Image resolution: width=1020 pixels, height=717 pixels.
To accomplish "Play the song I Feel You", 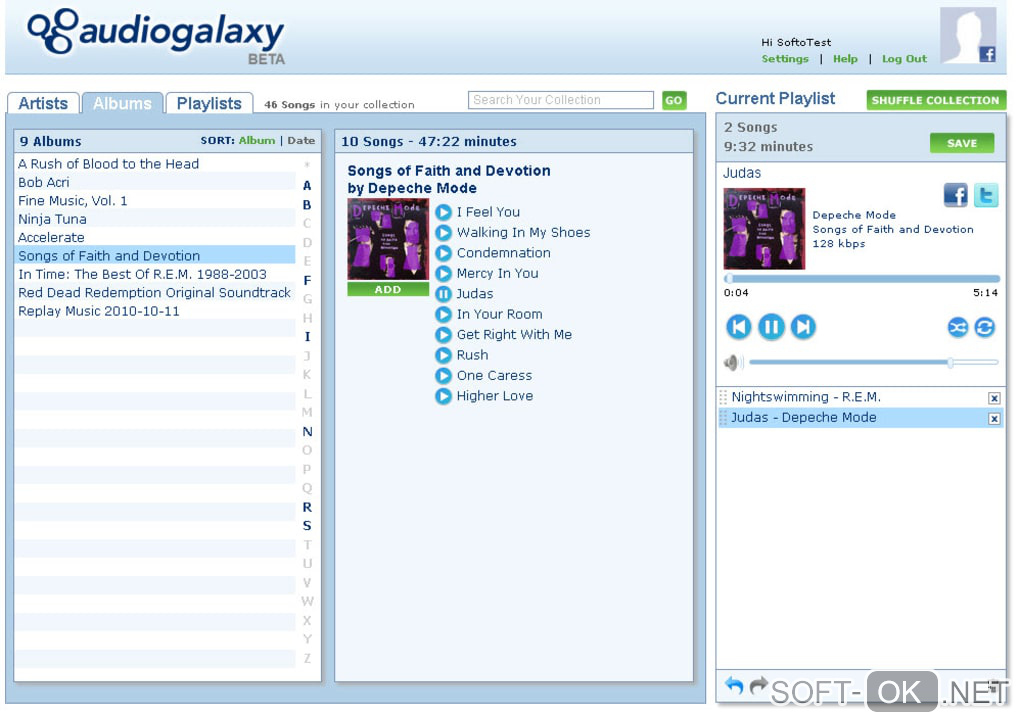I will click(x=443, y=212).
